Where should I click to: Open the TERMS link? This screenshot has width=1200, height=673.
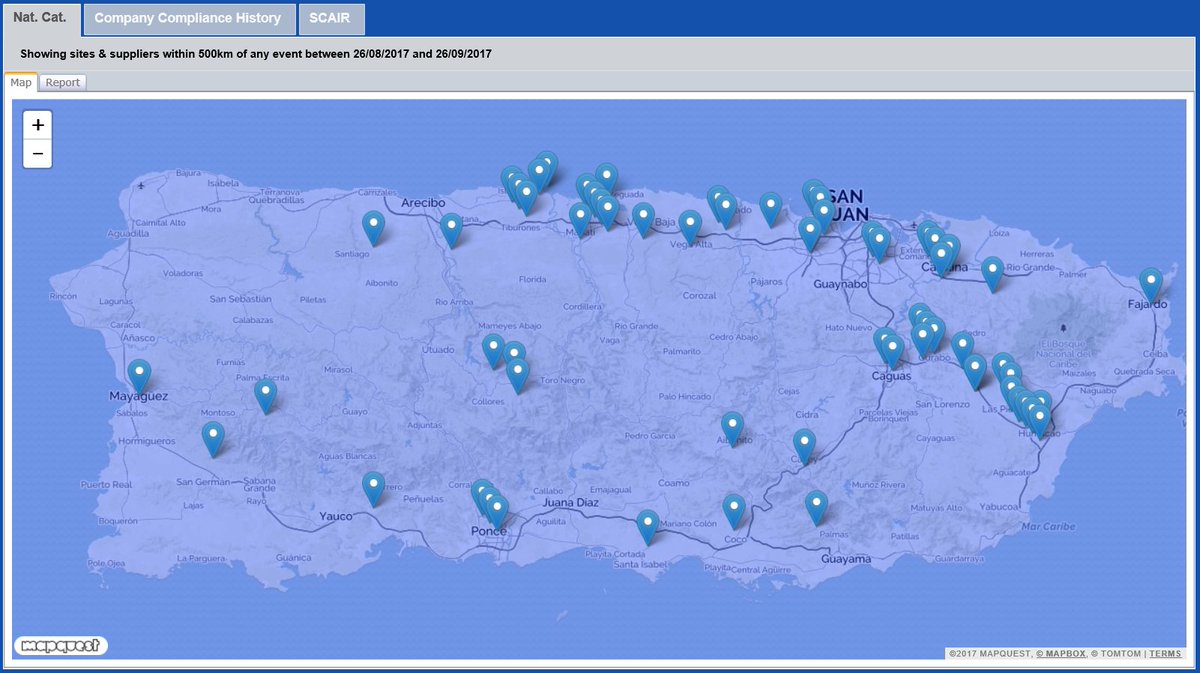(1165, 653)
